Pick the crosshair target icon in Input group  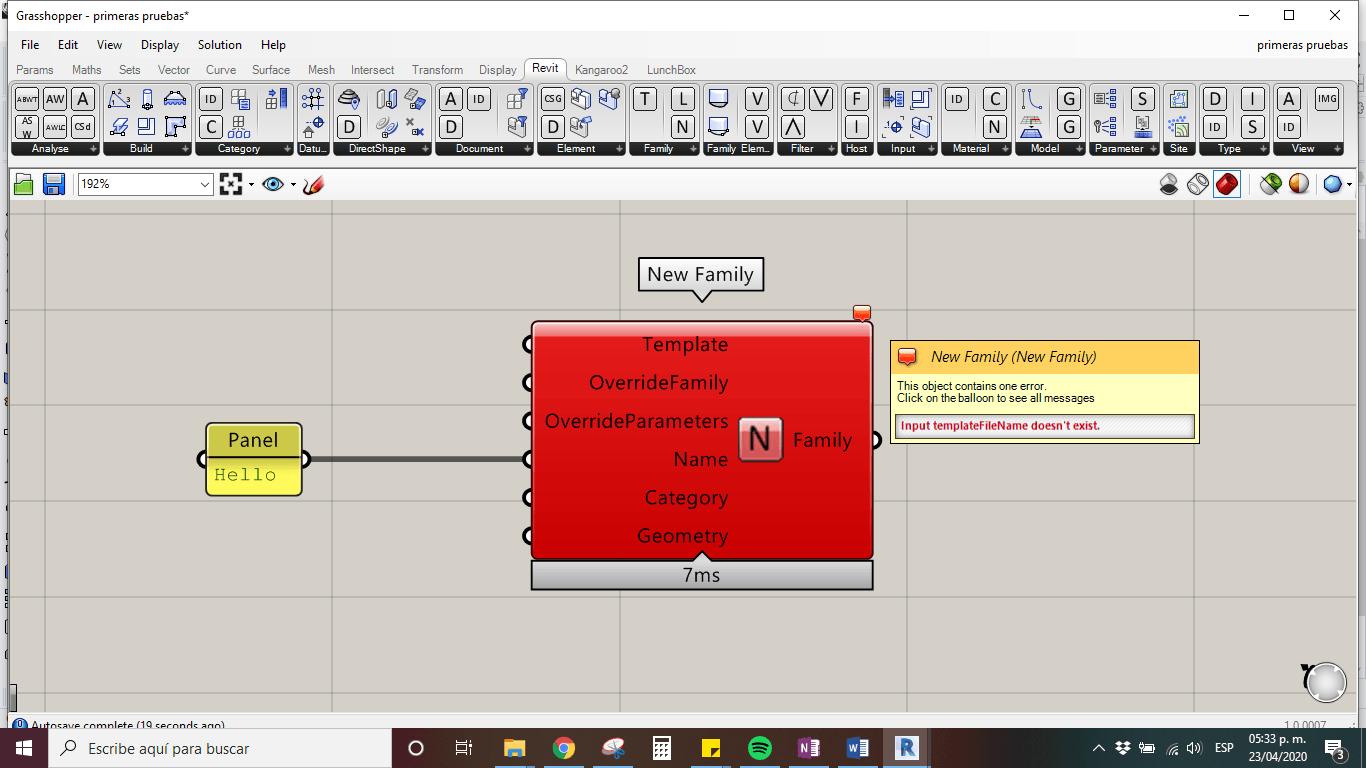[894, 127]
